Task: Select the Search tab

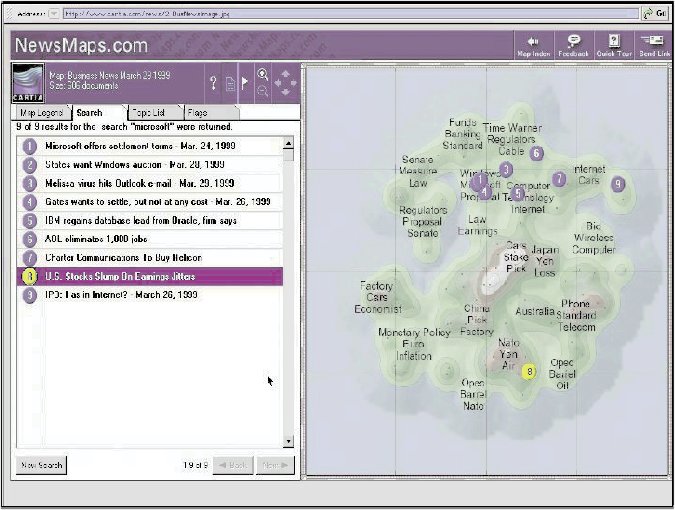Action: pyautogui.click(x=100, y=113)
